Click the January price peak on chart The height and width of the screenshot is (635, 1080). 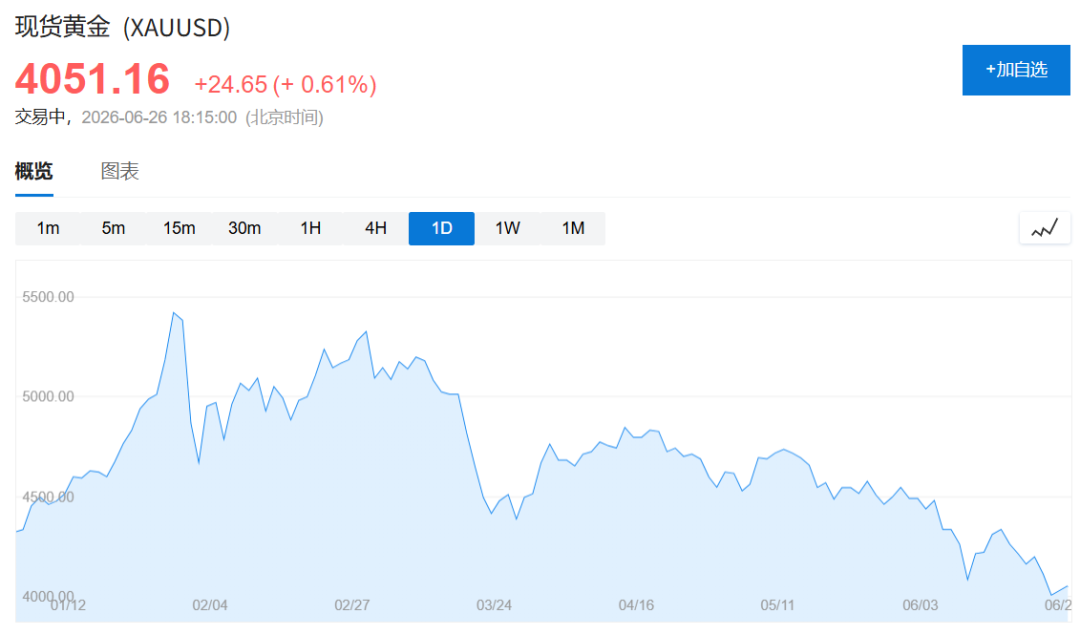(x=174, y=313)
